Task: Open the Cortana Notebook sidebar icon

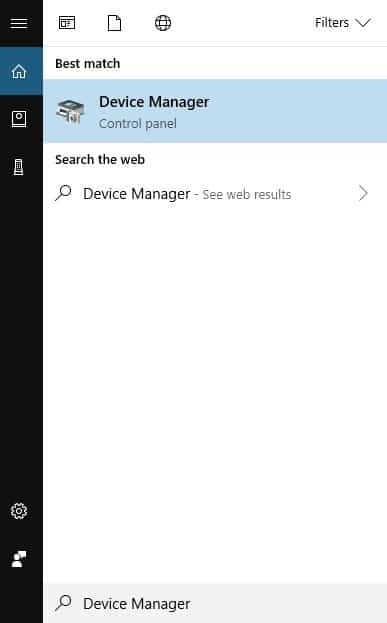Action: 19,119
